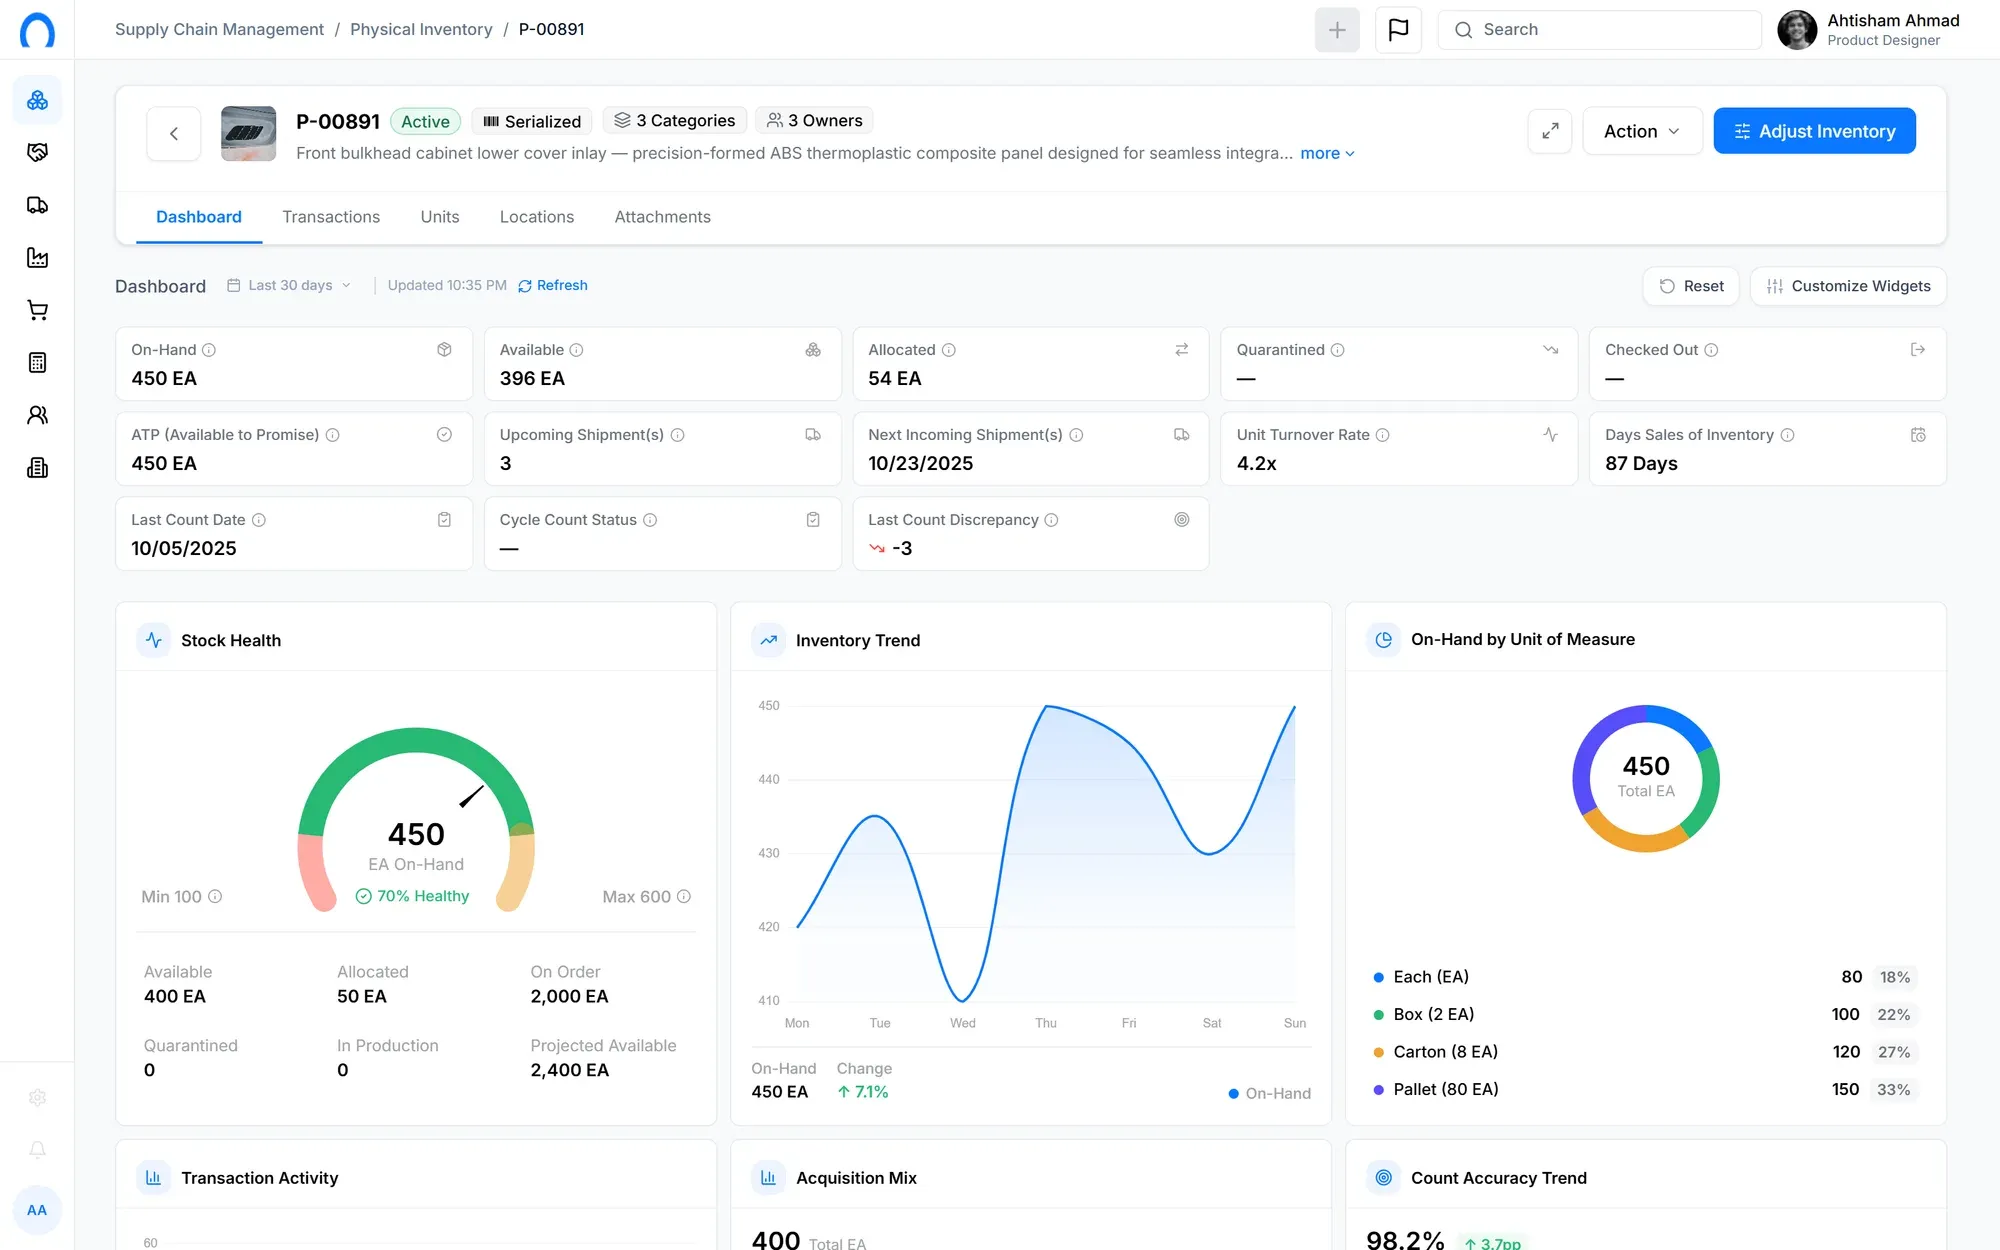Open the handshake sidebar icon
This screenshot has height=1250, width=2000.
(x=37, y=152)
